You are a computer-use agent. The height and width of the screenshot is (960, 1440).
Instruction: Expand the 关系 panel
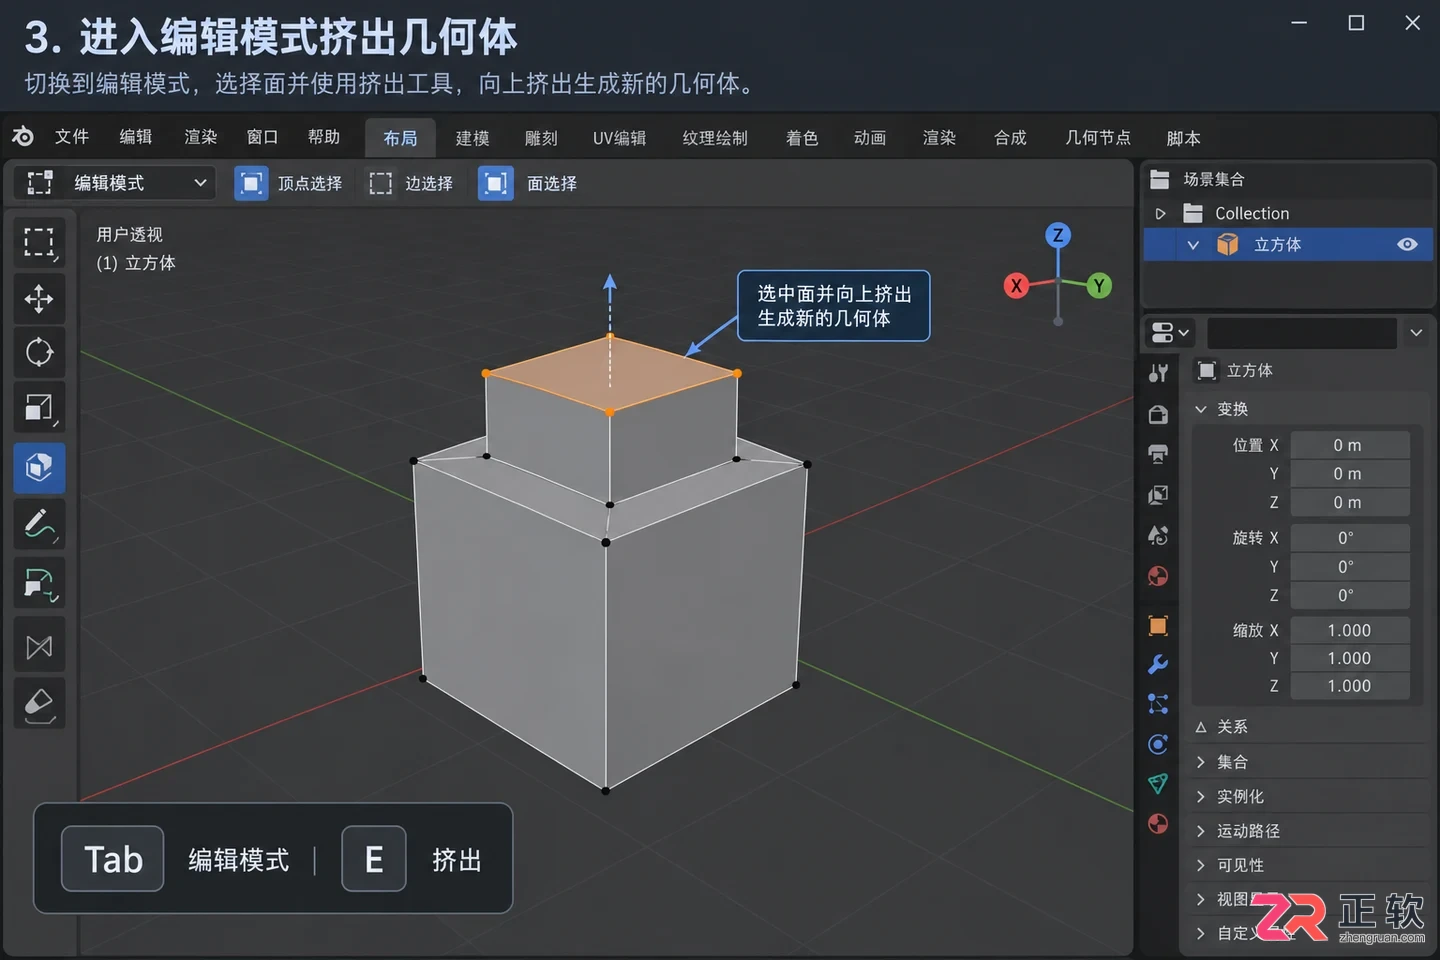point(1201,727)
